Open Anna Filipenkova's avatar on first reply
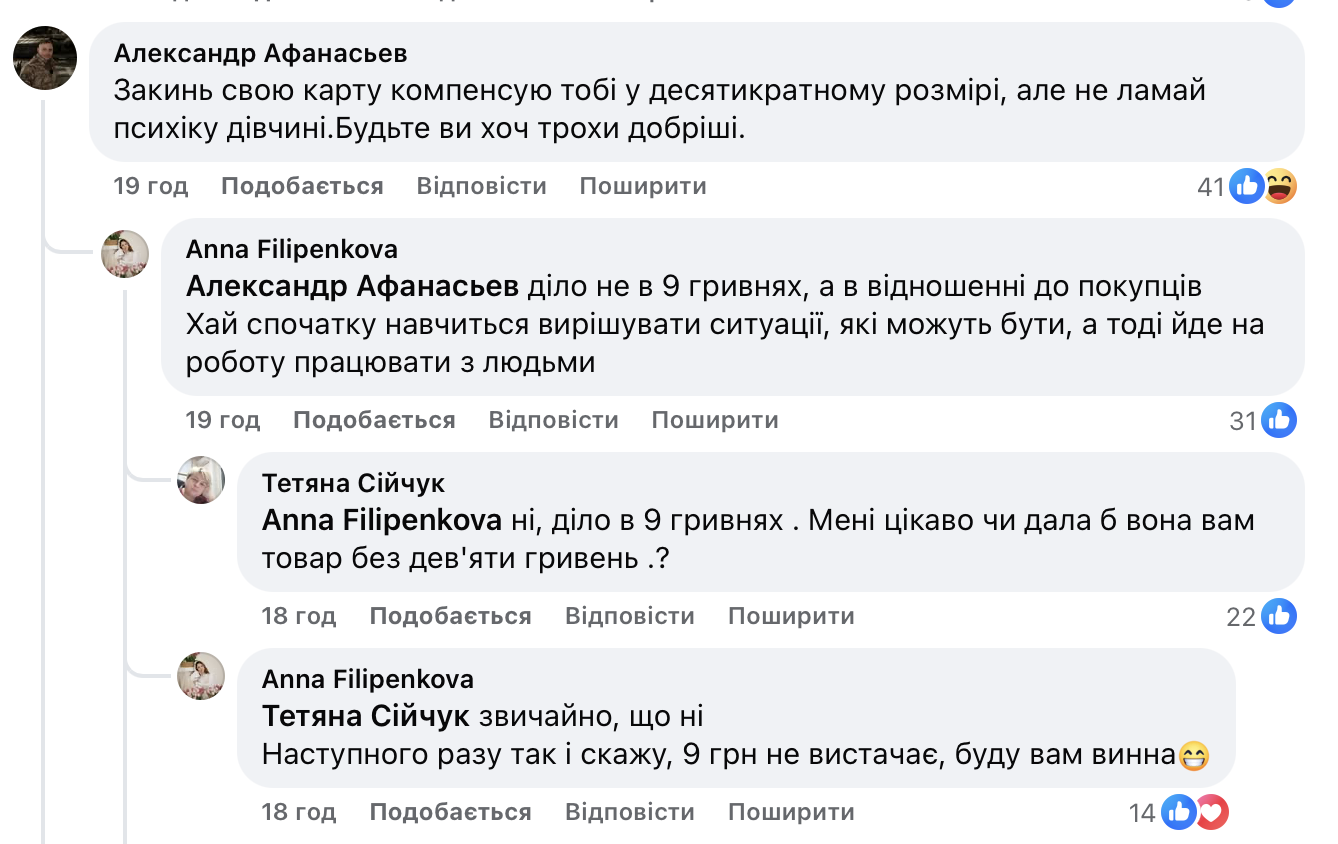This screenshot has width=1338, height=844. click(x=125, y=254)
